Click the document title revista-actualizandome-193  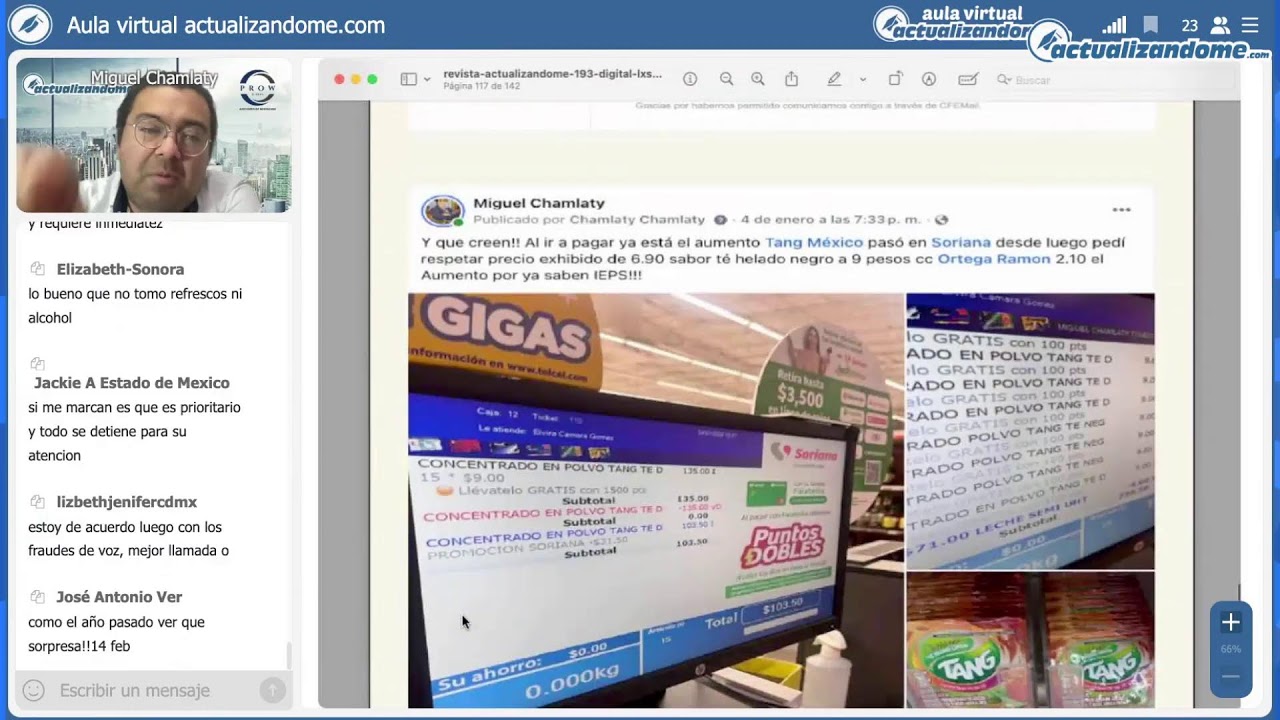point(552,74)
